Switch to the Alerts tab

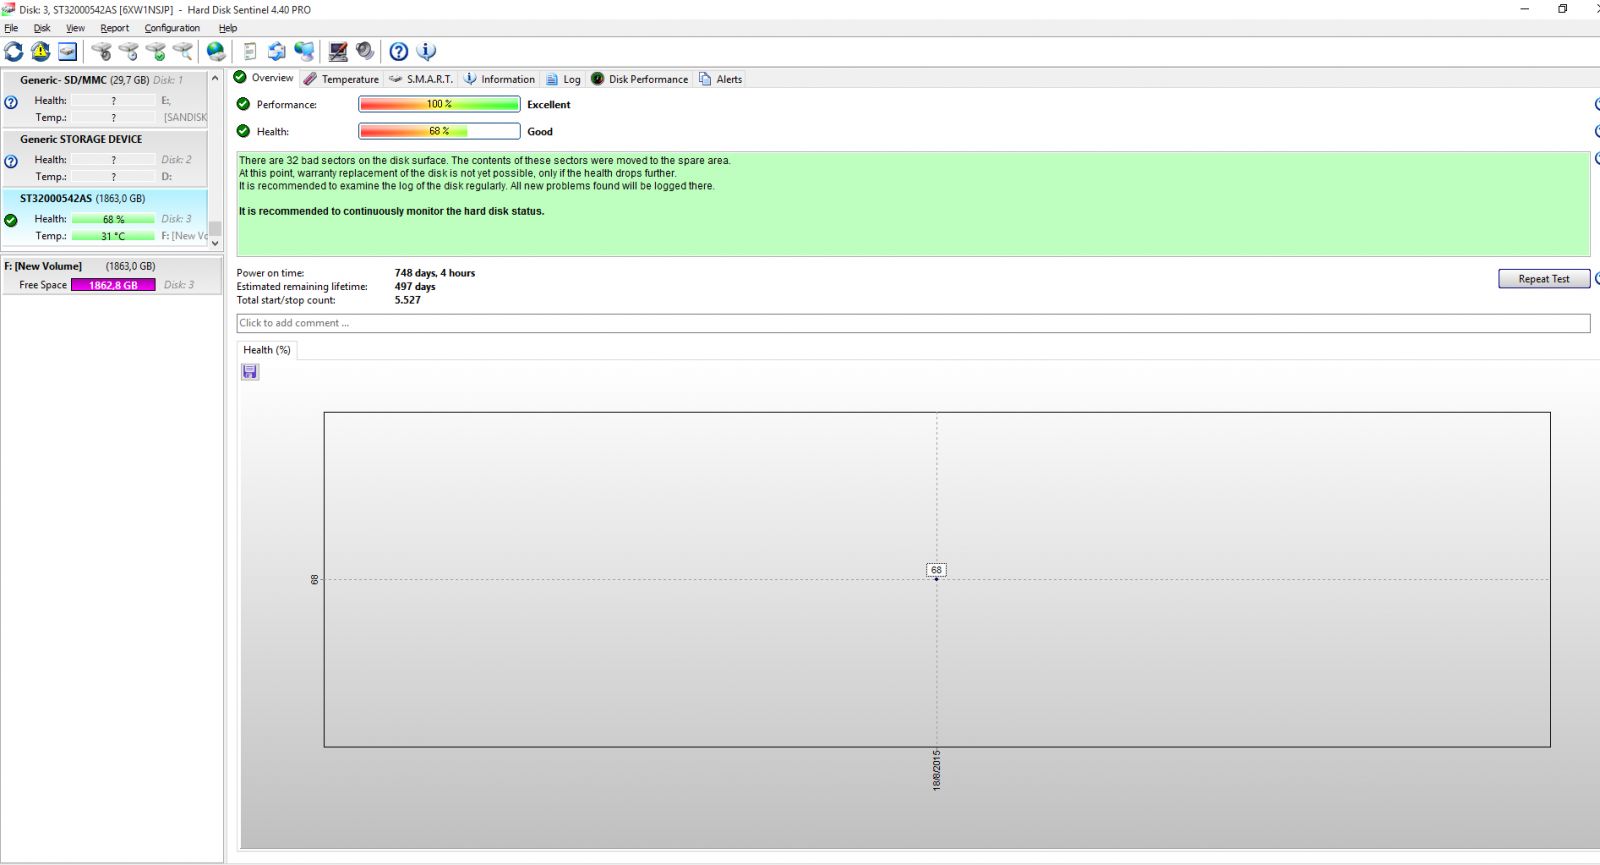click(x=720, y=79)
